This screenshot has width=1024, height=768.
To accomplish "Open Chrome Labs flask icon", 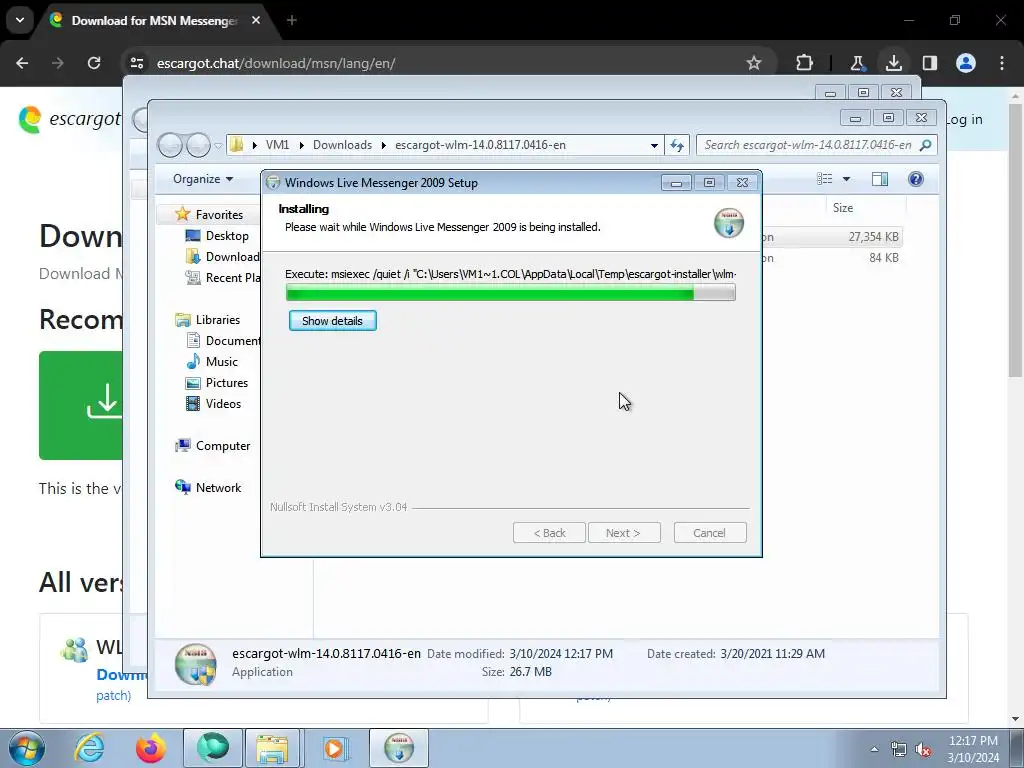I will [x=857, y=63].
